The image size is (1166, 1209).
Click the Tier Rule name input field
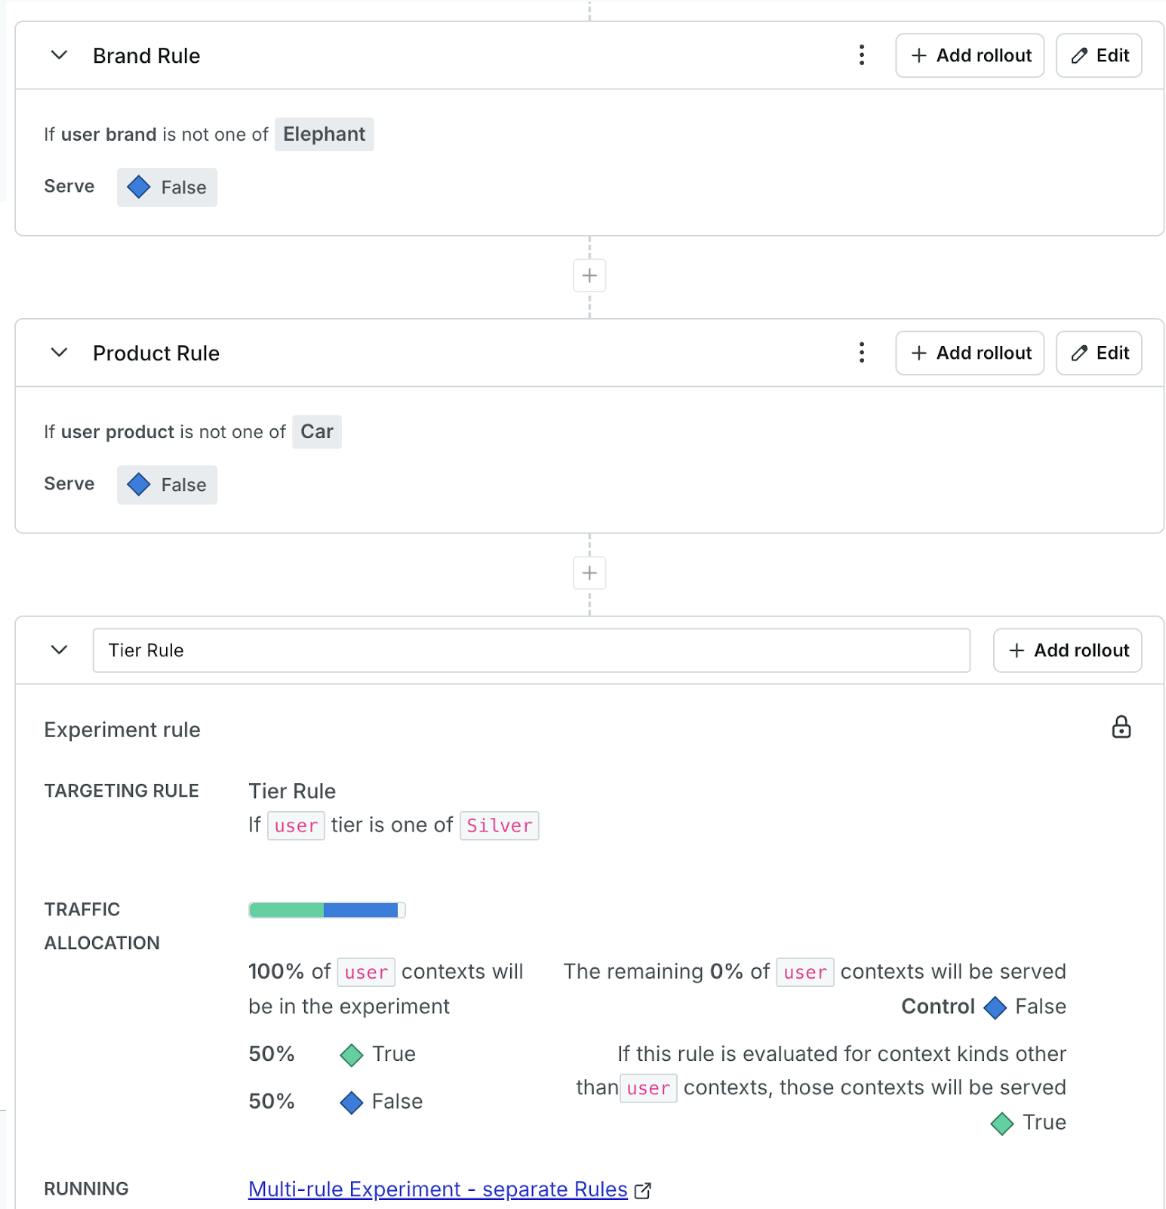point(531,650)
